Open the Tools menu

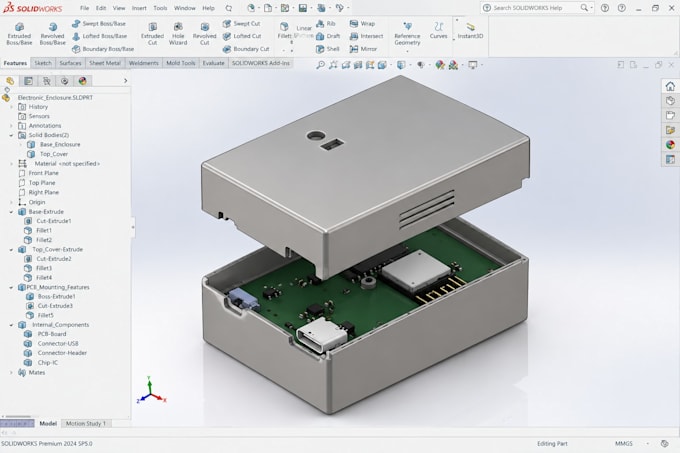tap(160, 8)
